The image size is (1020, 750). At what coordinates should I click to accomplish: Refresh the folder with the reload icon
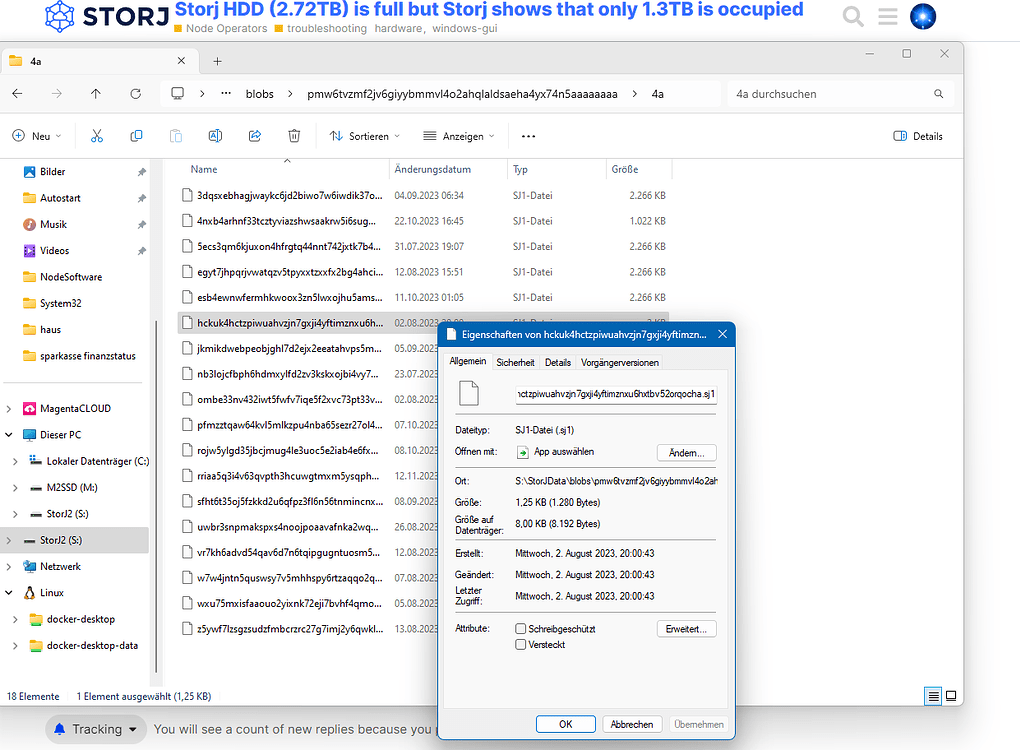point(135,92)
